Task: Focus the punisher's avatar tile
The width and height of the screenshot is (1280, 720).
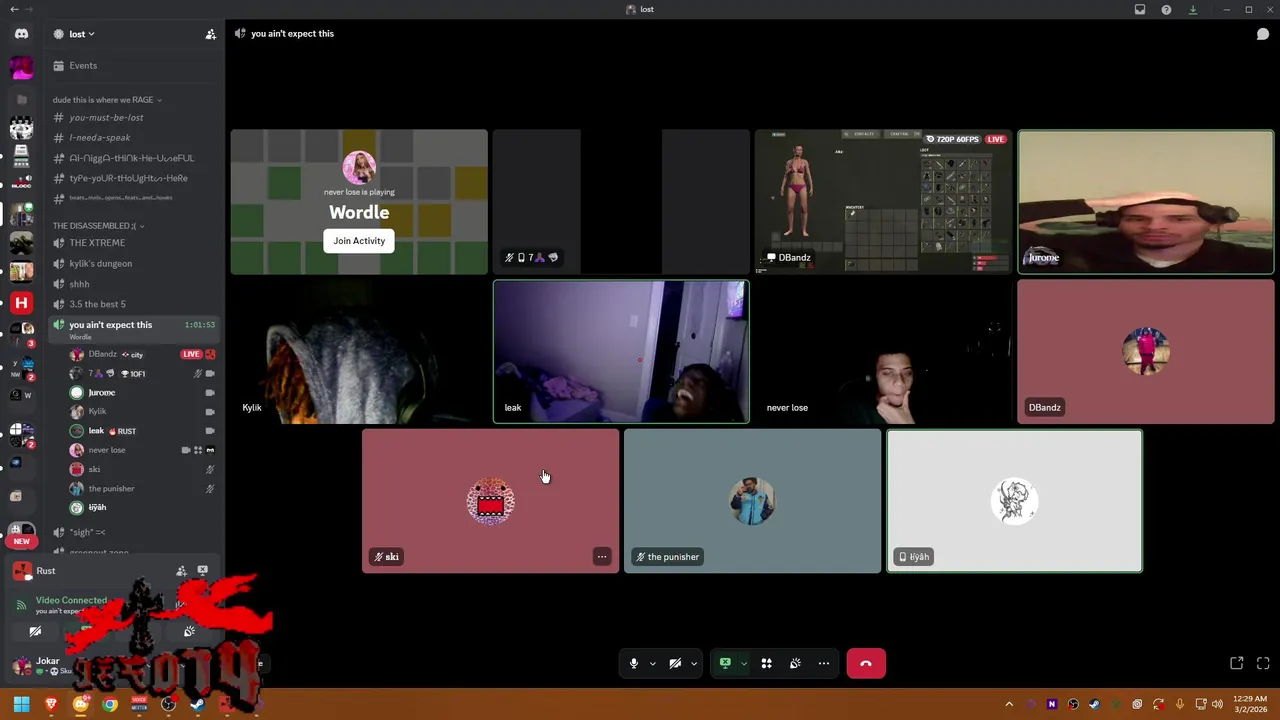Action: 752,501
